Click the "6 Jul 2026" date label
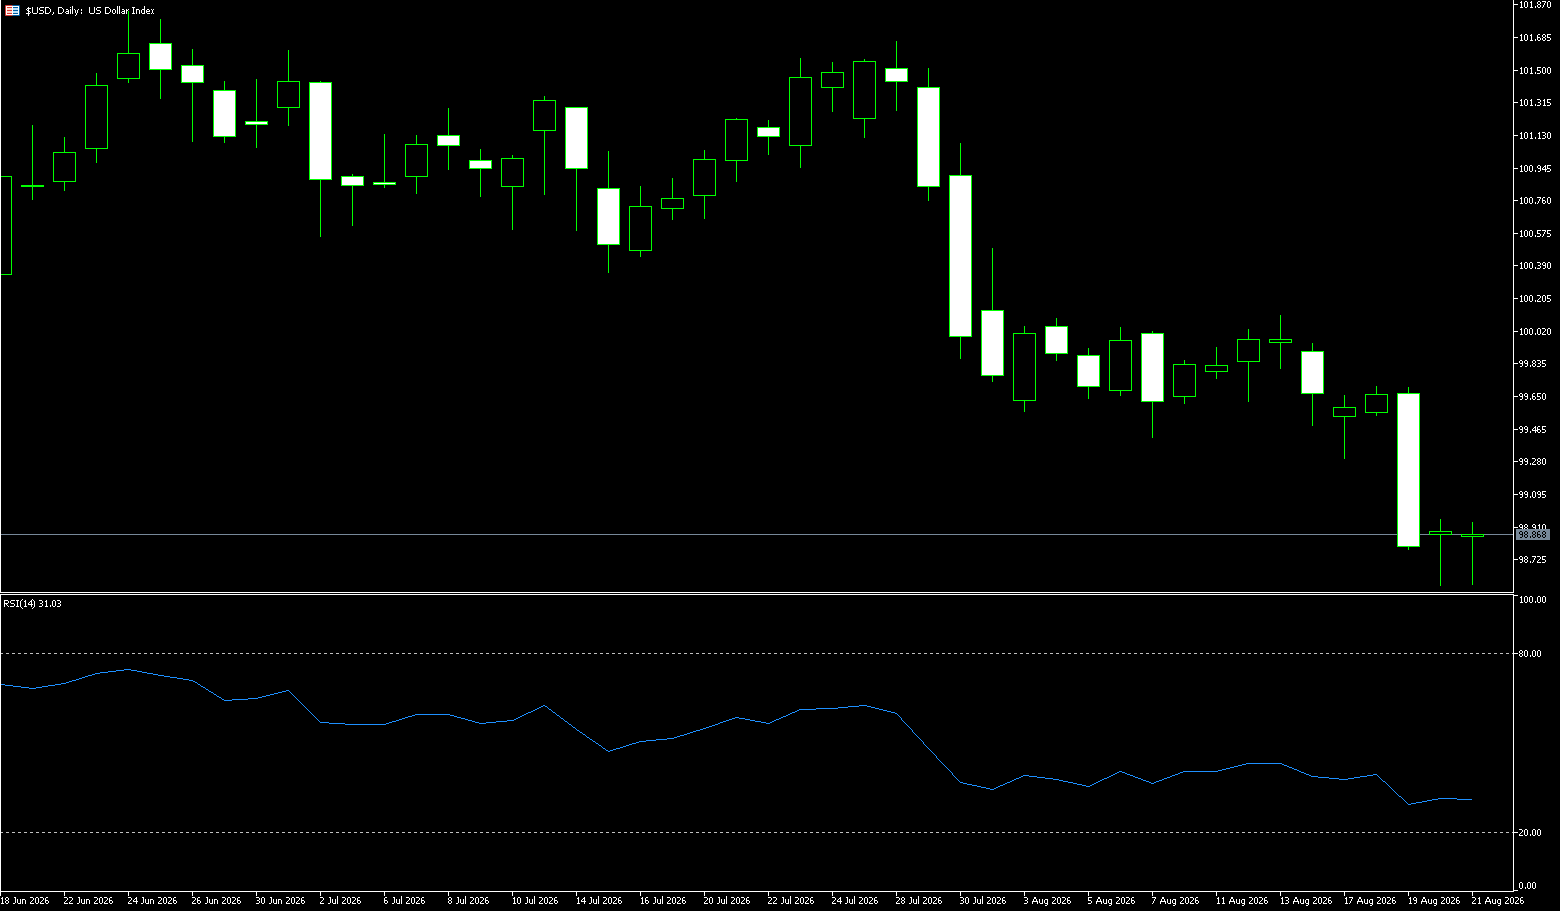The image size is (1560, 911). point(404,901)
